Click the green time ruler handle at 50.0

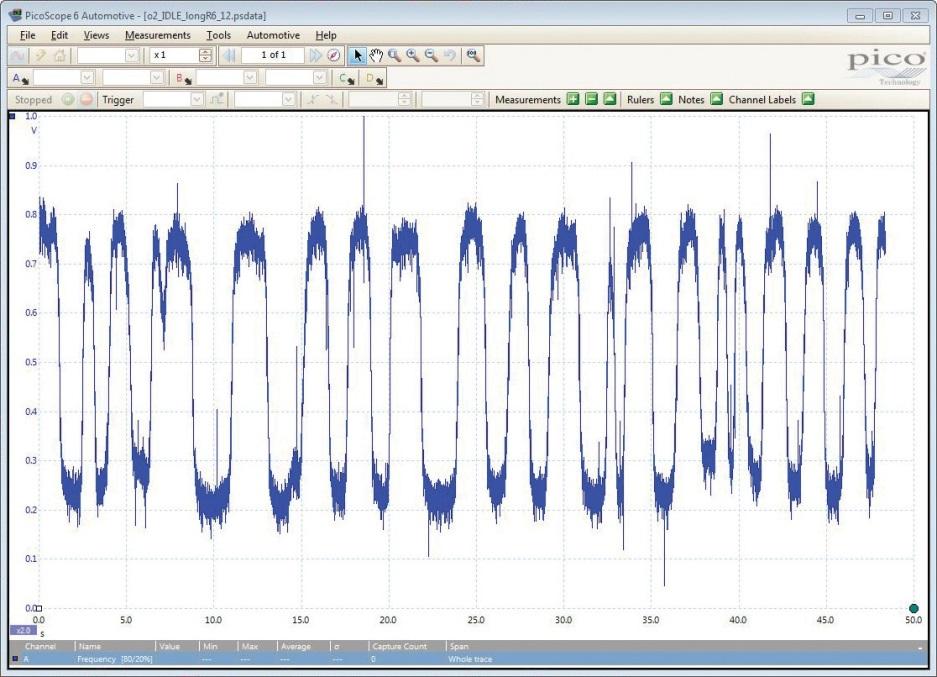[x=913, y=608]
